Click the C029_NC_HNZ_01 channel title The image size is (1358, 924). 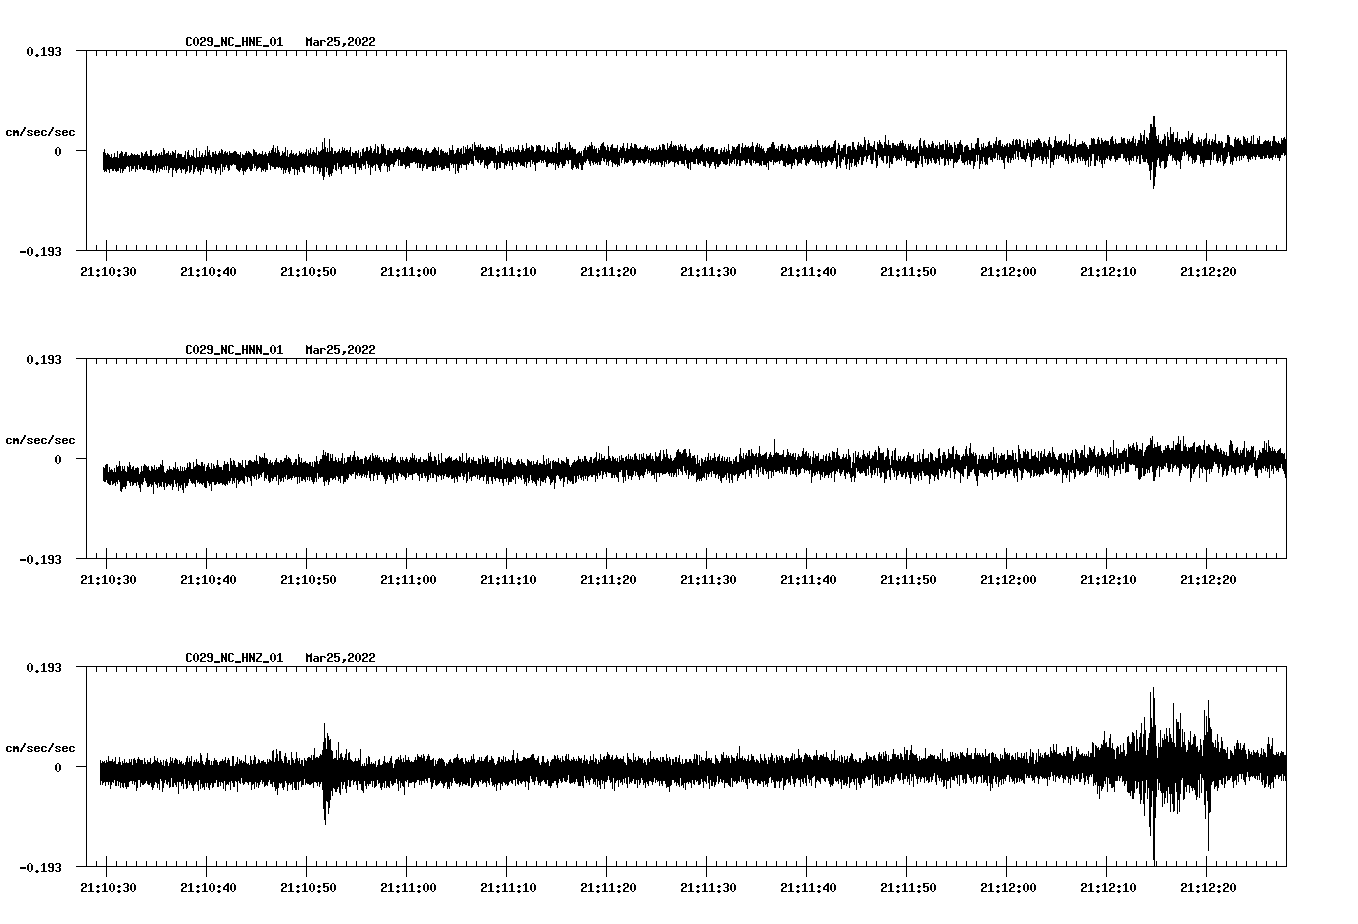pos(234,658)
